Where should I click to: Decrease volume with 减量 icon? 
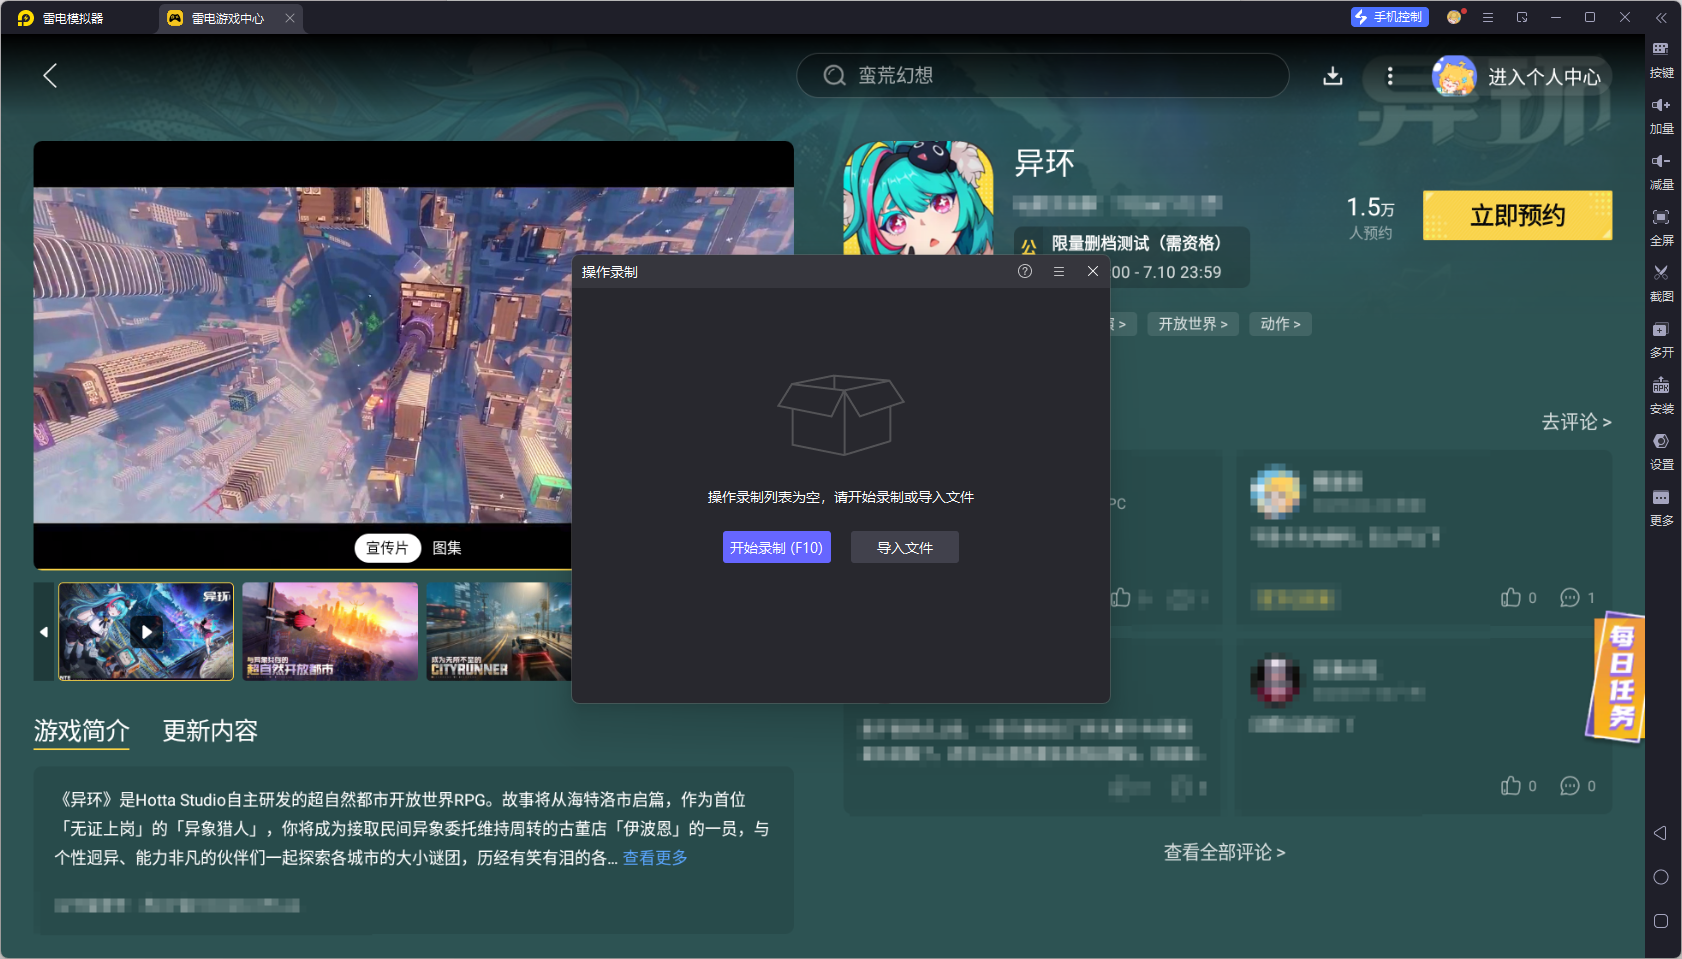pos(1661,171)
